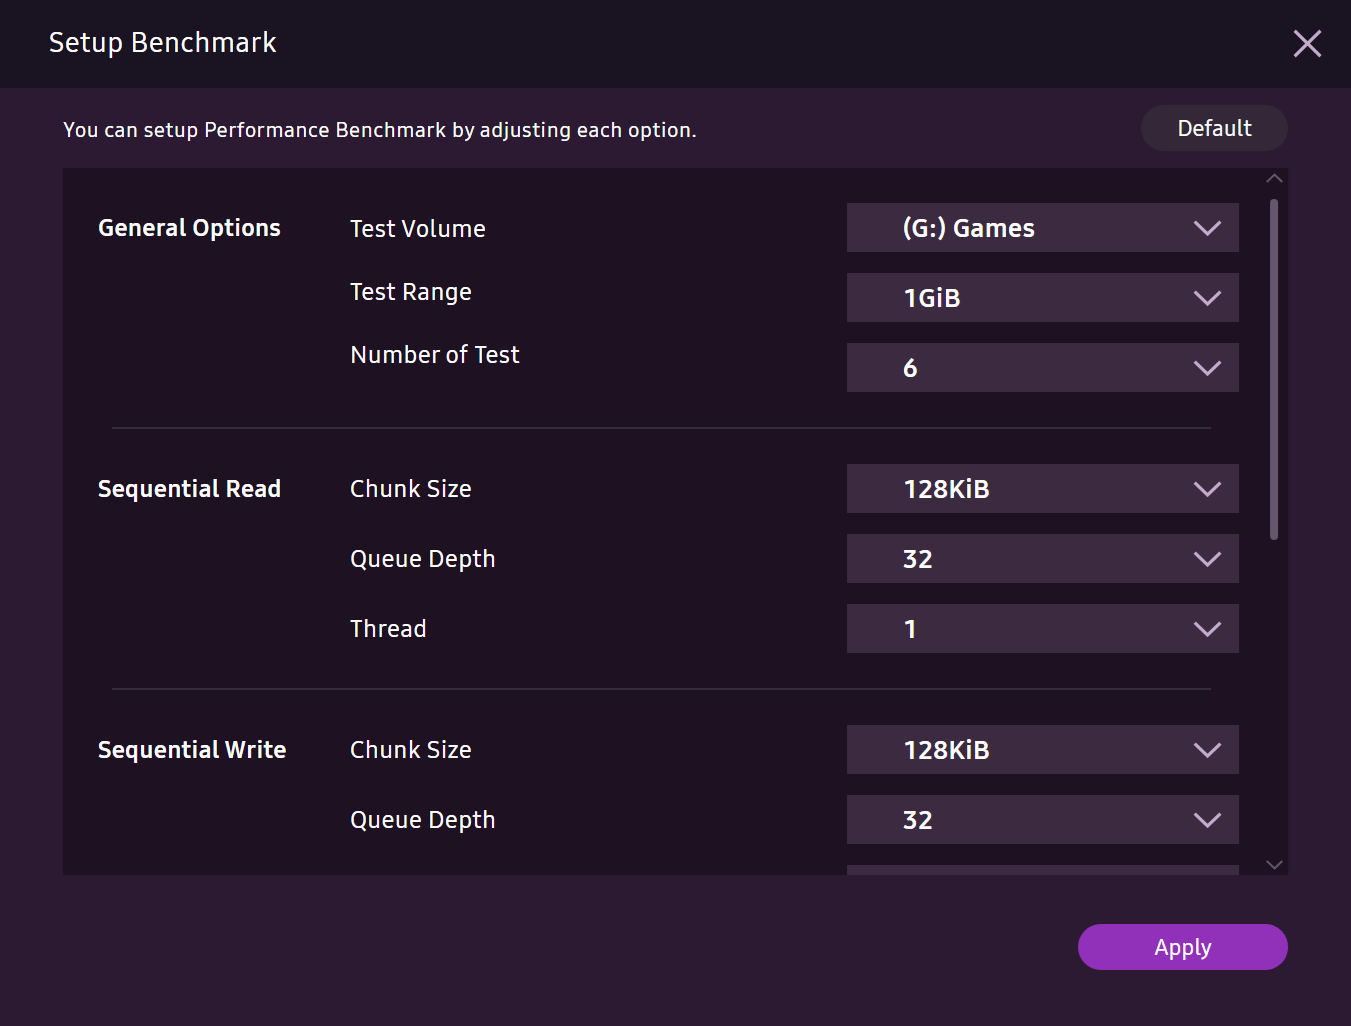
Task: Click the scroll up arrow
Action: tap(1274, 179)
